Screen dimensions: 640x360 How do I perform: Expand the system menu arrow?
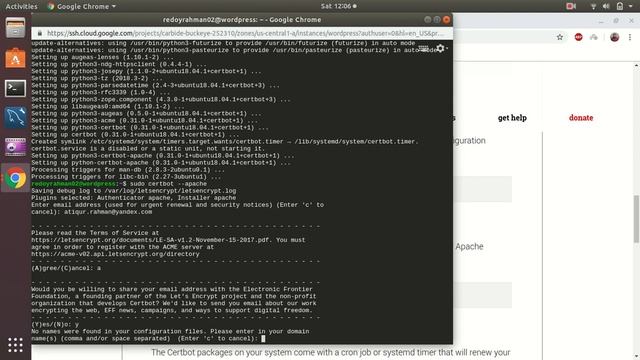[x=631, y=7]
